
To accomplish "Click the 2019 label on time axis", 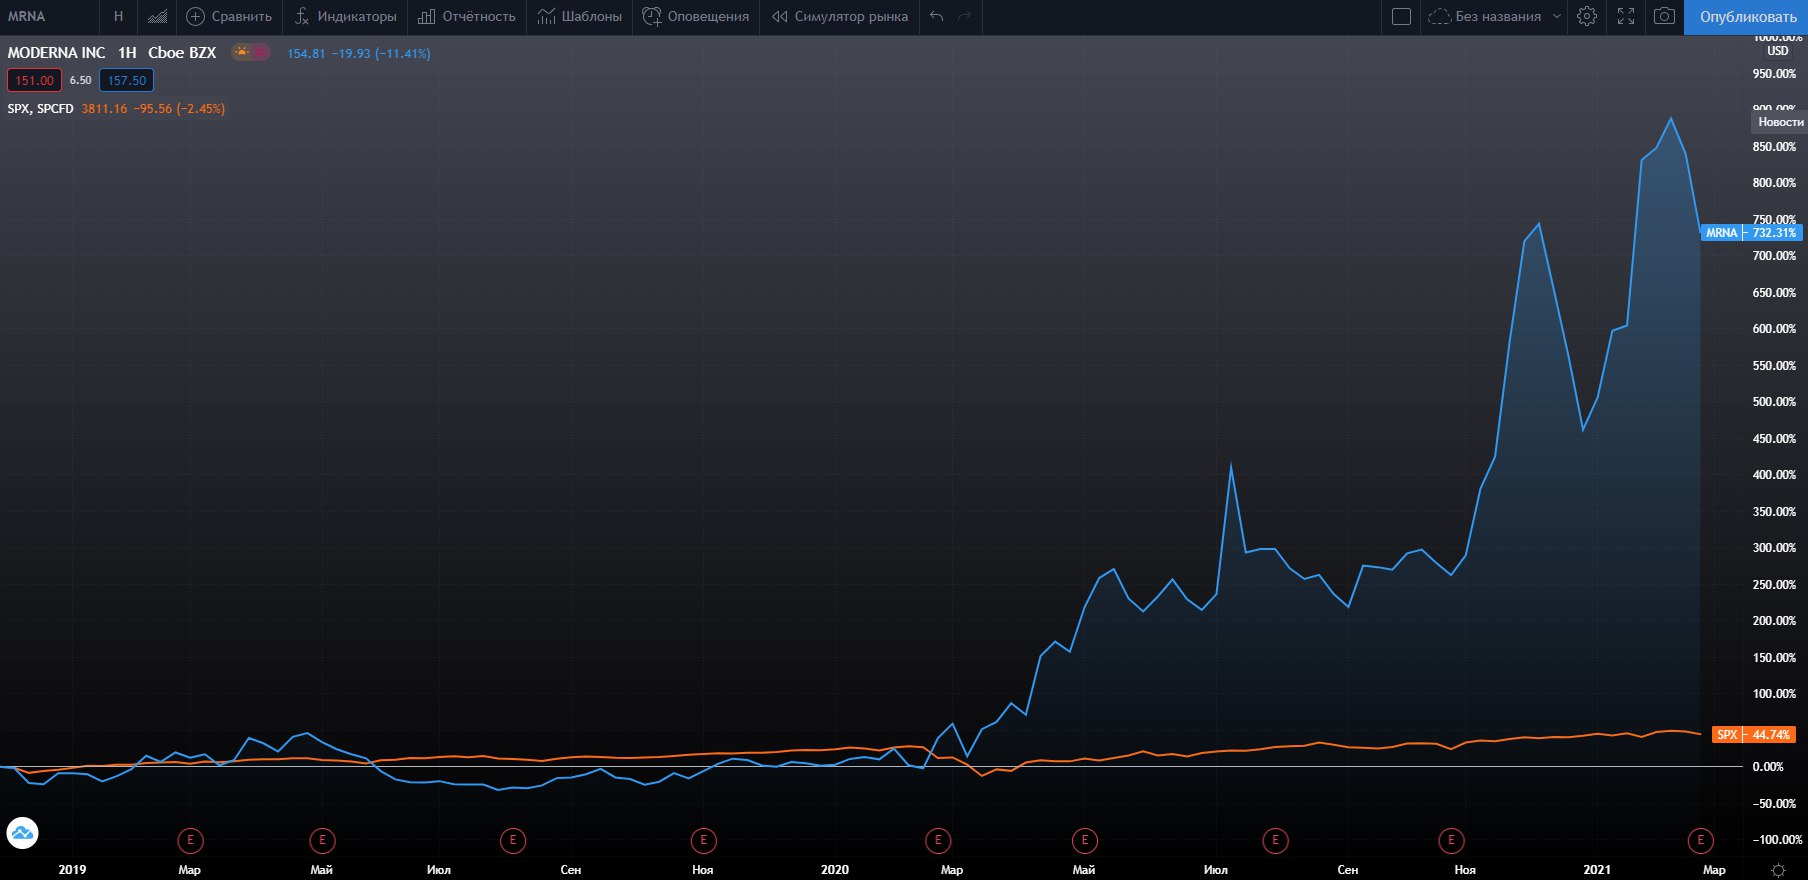I will click(x=72, y=870).
